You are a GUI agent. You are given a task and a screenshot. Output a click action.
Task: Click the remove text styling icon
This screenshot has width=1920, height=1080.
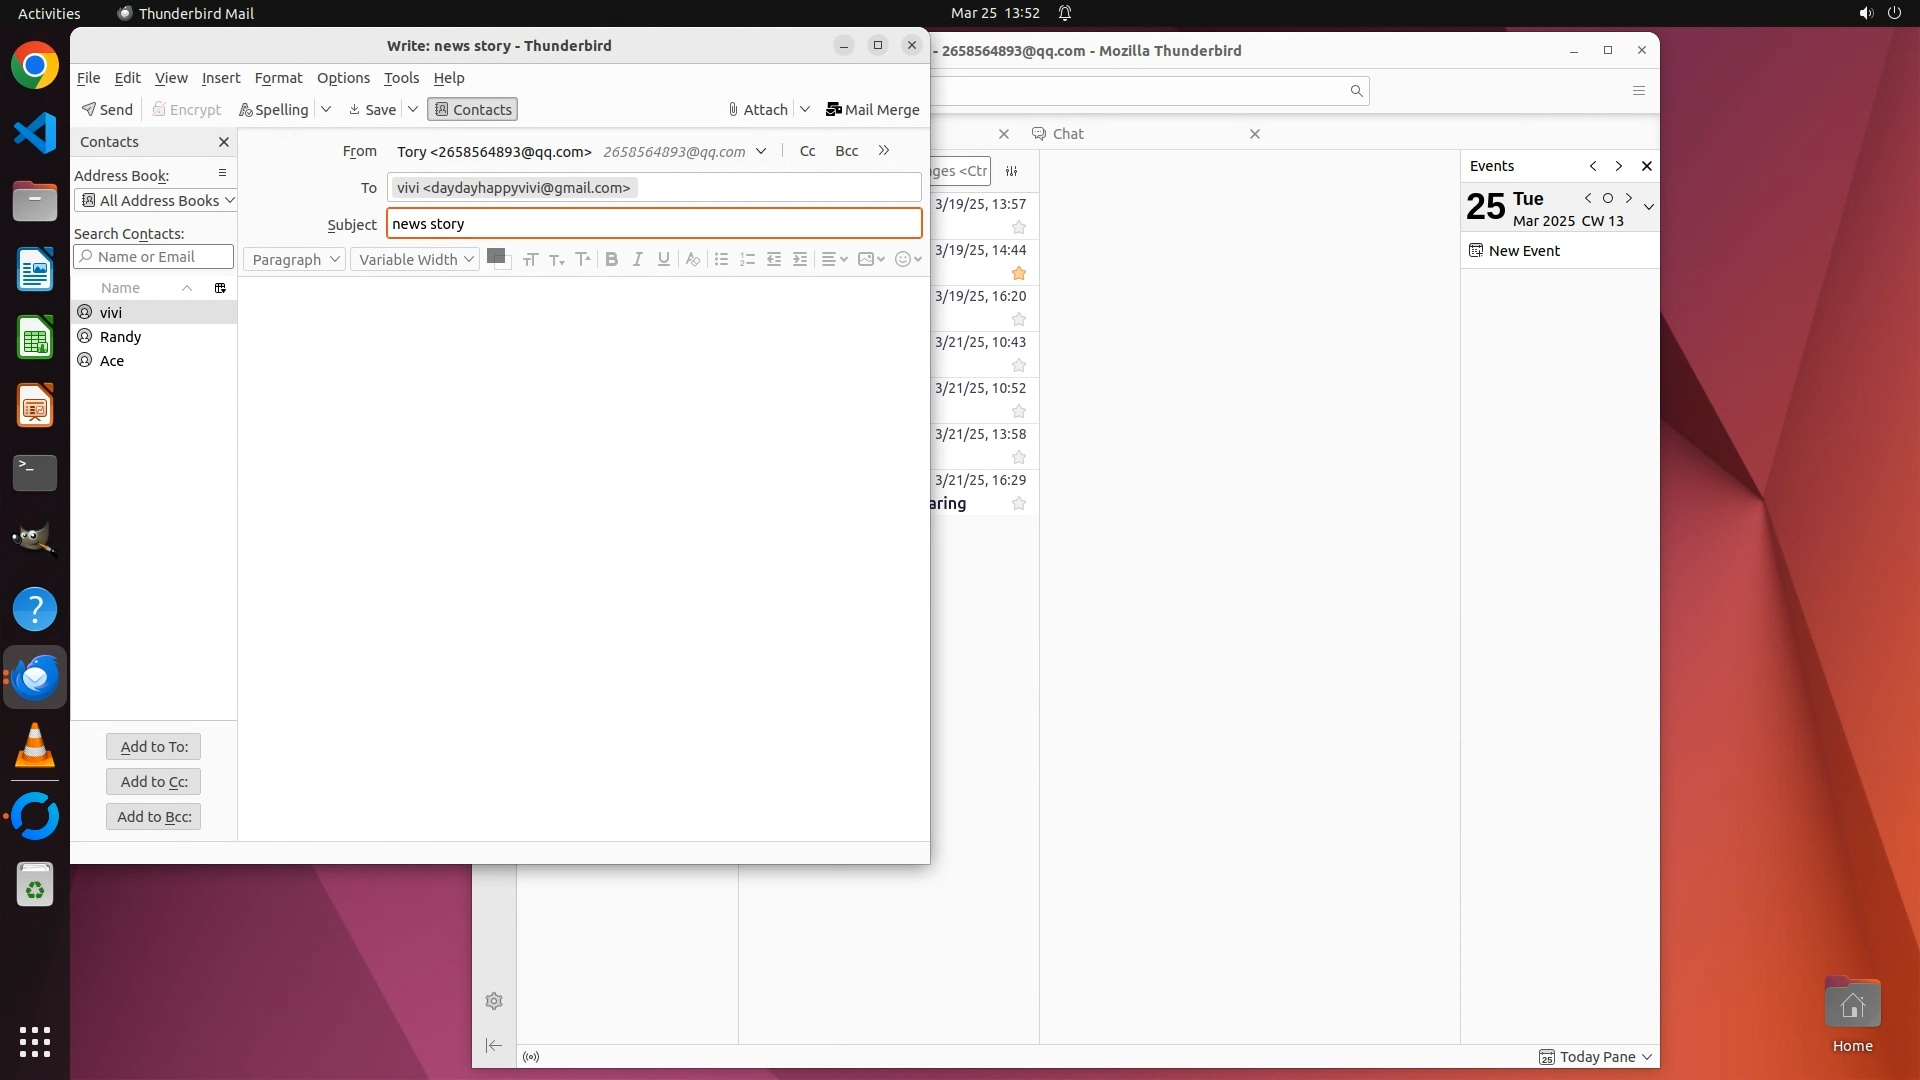click(x=692, y=259)
